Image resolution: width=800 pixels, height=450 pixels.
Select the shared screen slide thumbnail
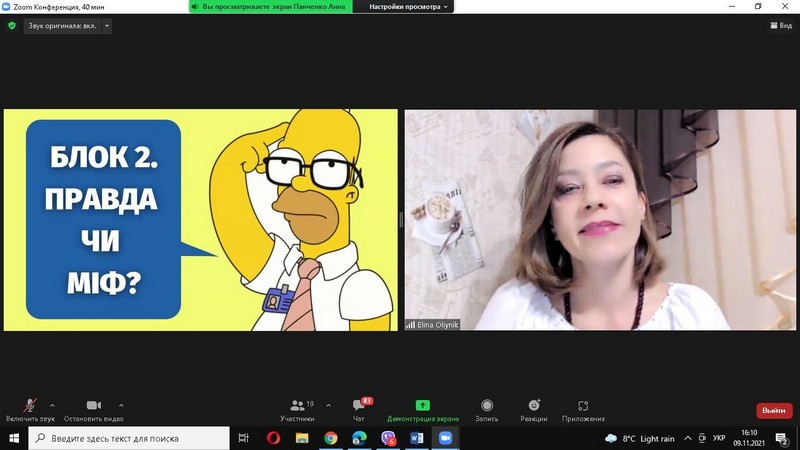(x=201, y=220)
